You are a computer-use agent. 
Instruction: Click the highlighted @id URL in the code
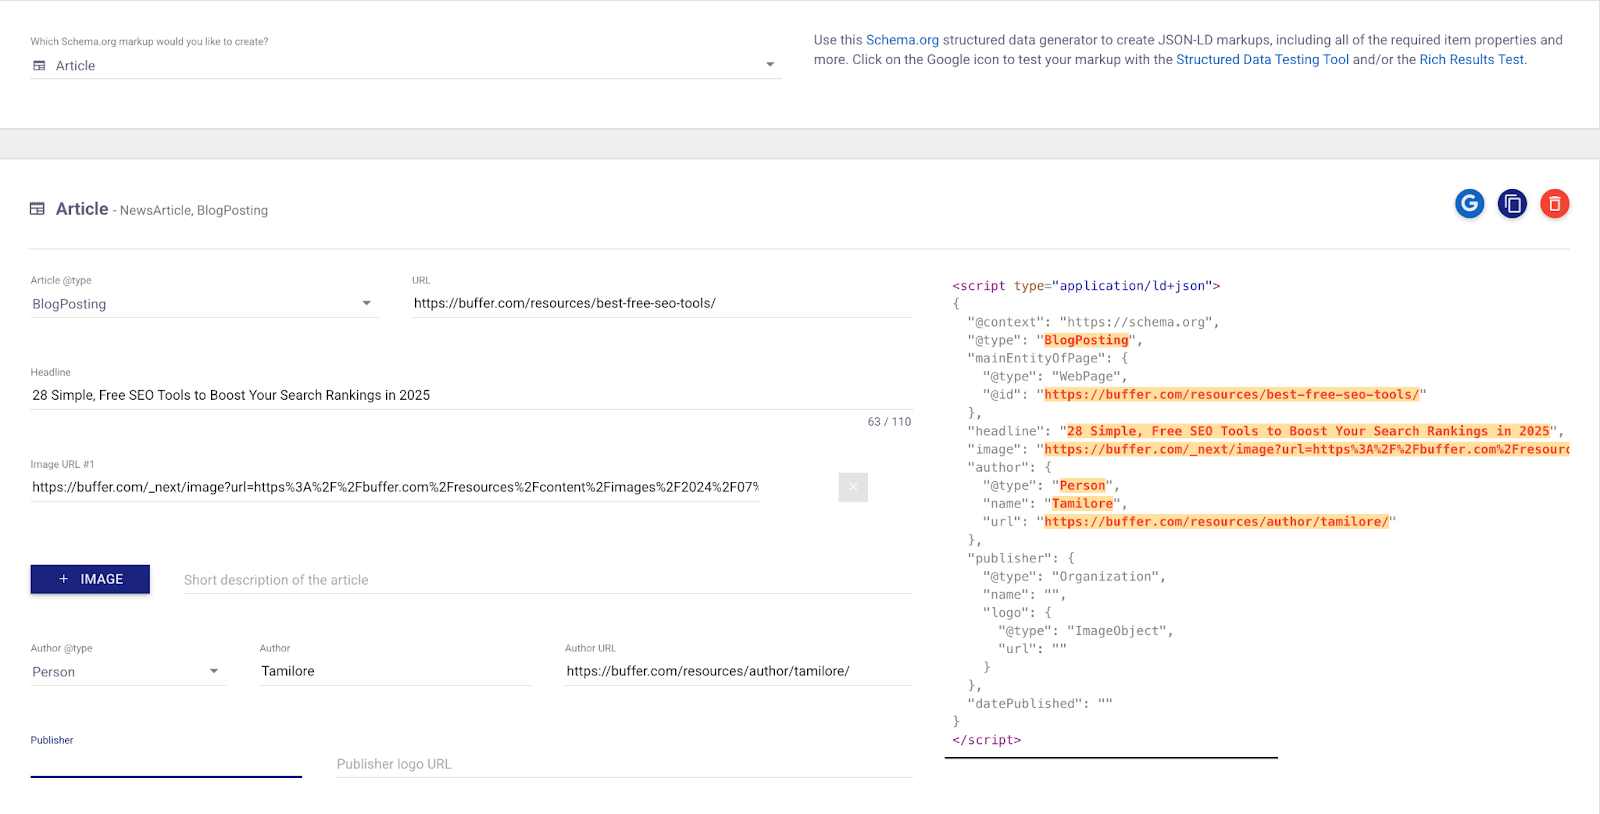1232,395
